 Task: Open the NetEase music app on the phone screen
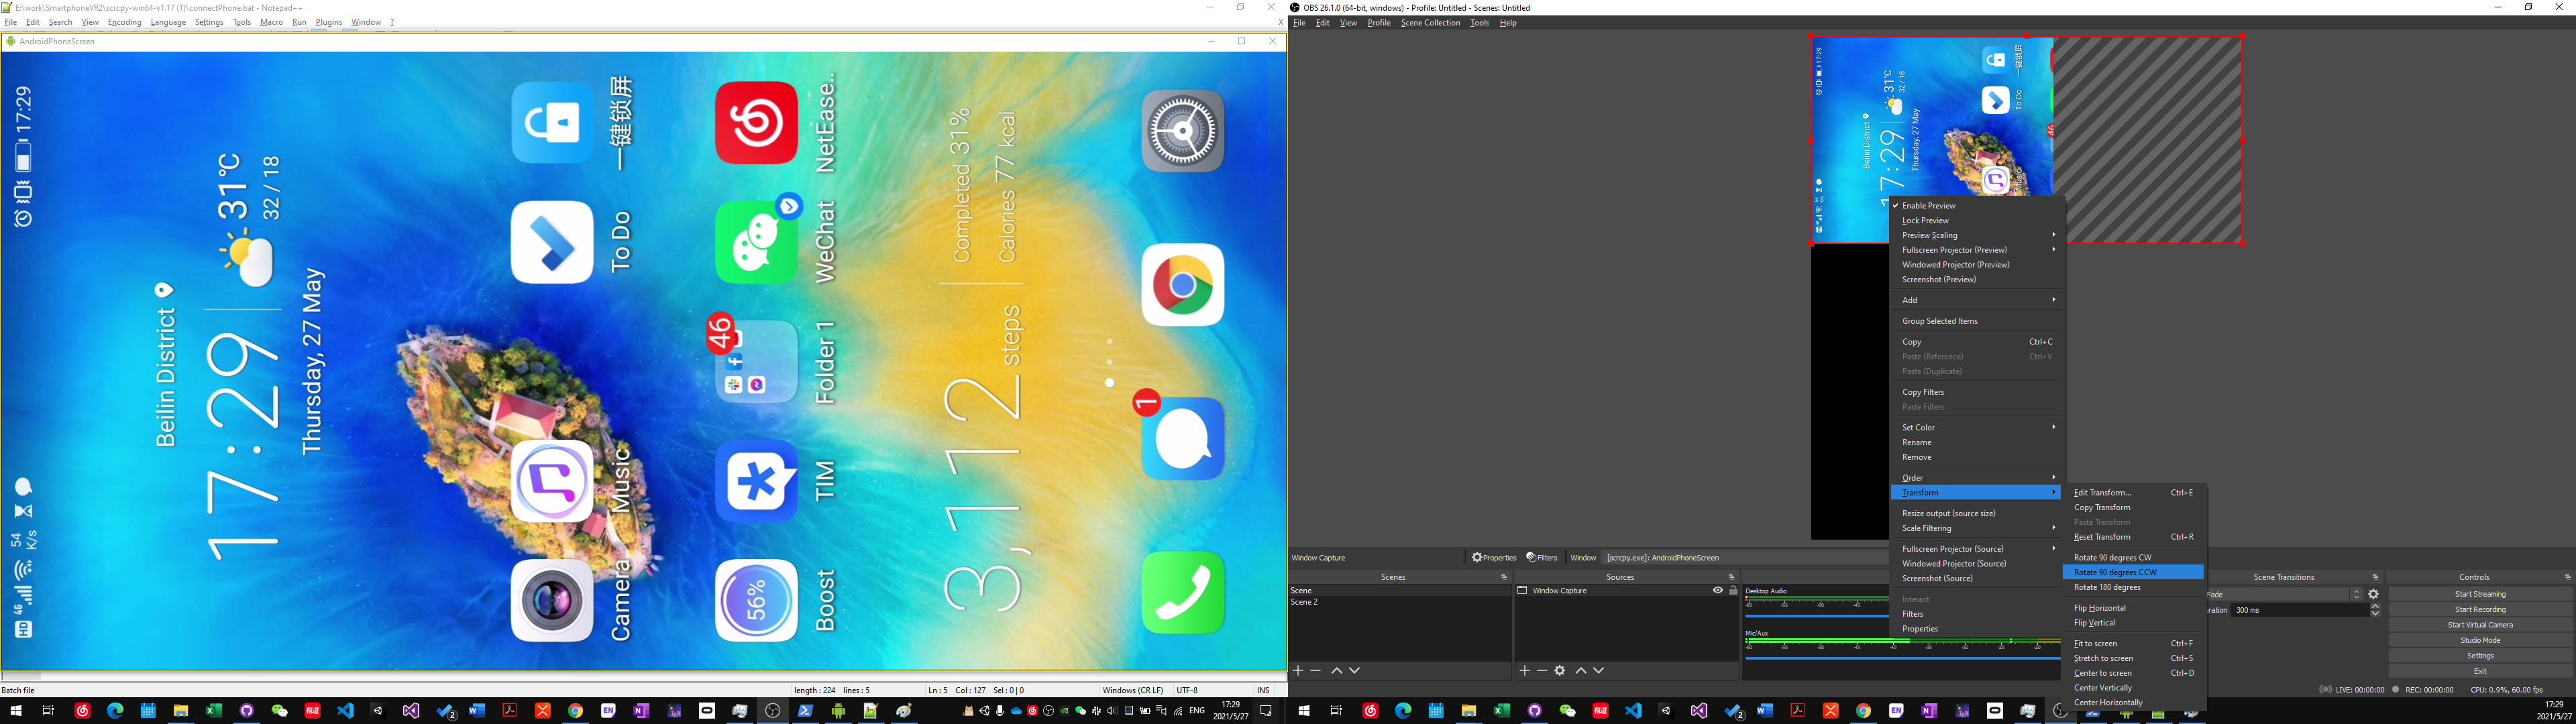pos(757,123)
